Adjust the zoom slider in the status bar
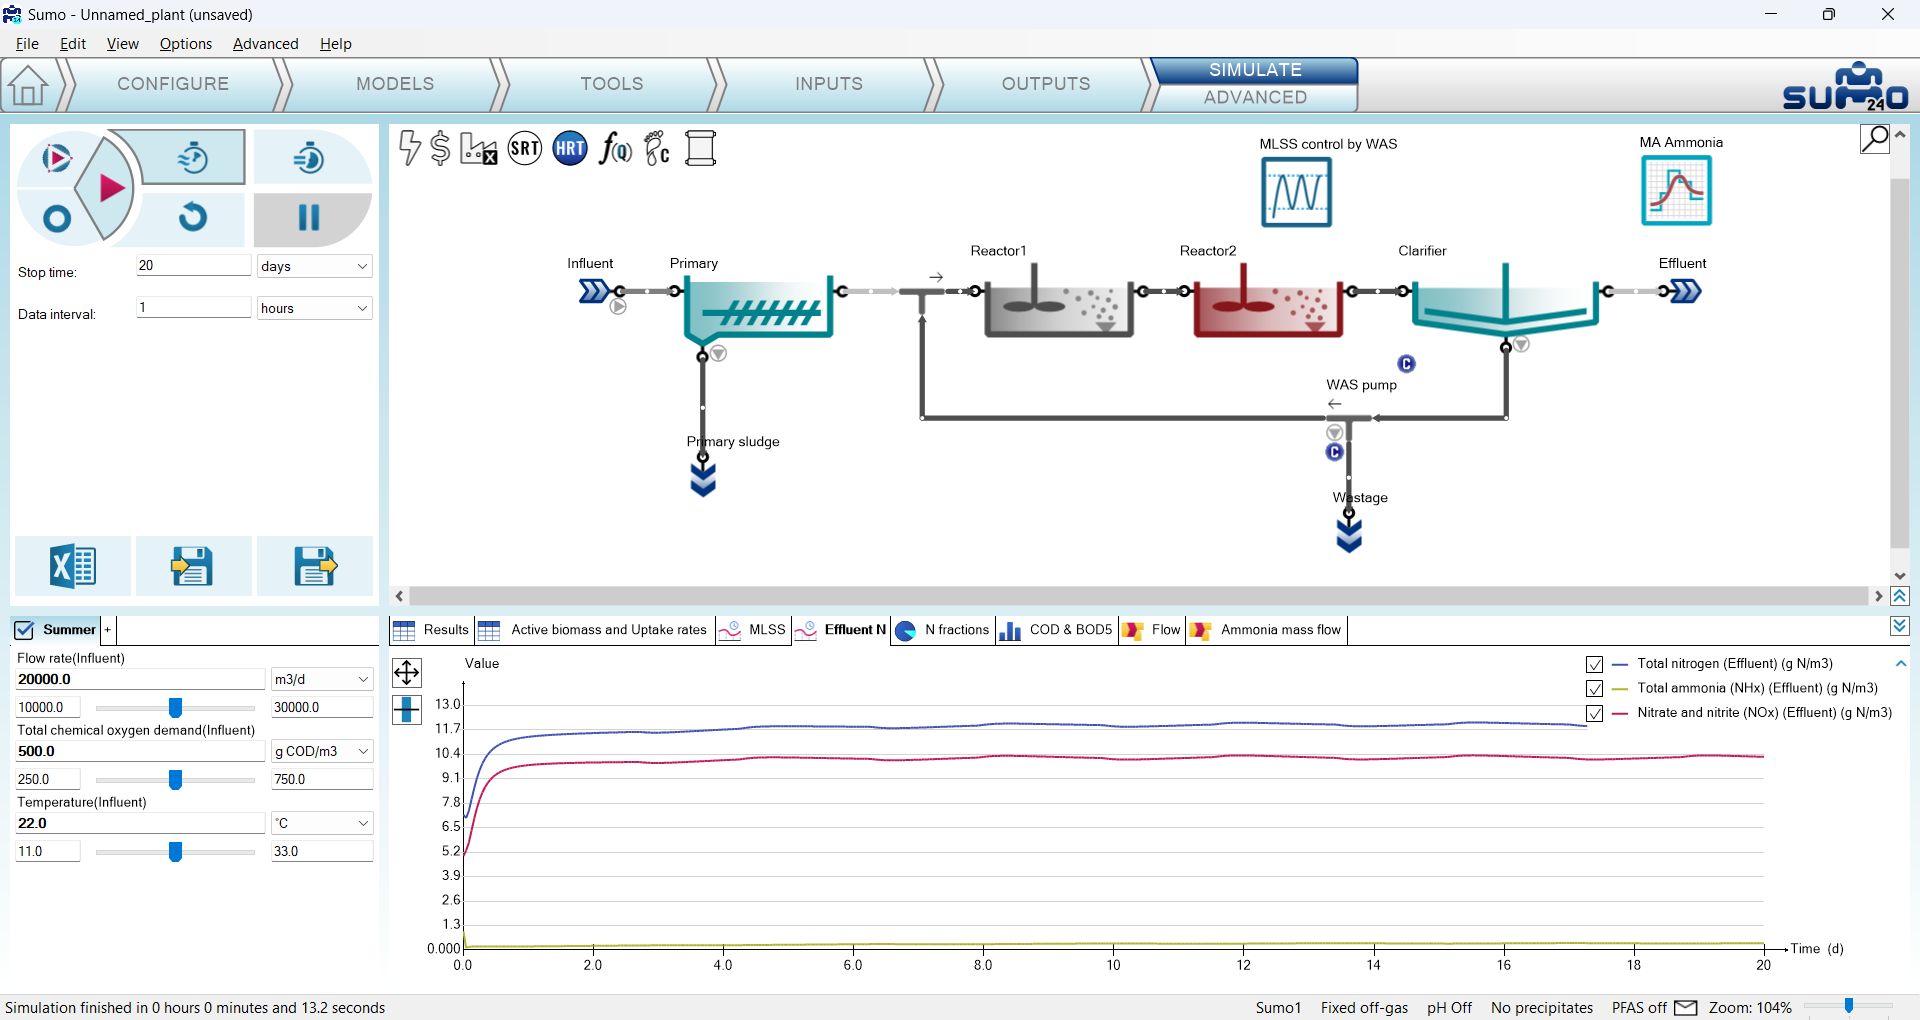Screen dimensions: 1920x1020 pos(1849,1006)
